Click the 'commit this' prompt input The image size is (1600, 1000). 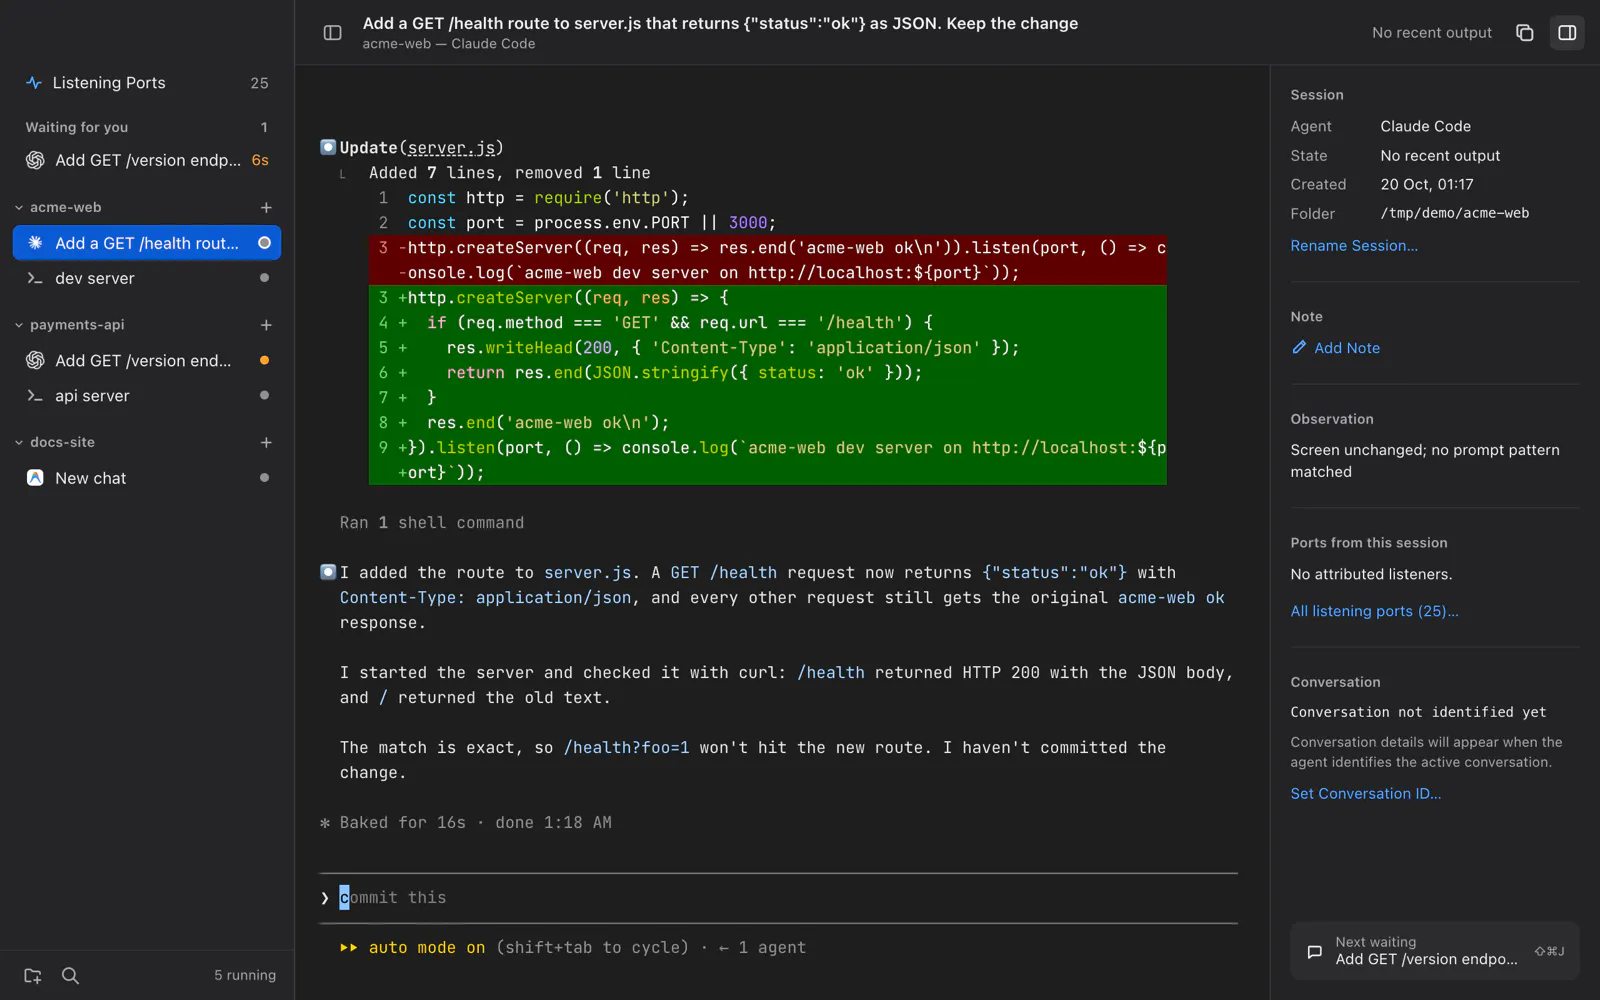(778, 898)
